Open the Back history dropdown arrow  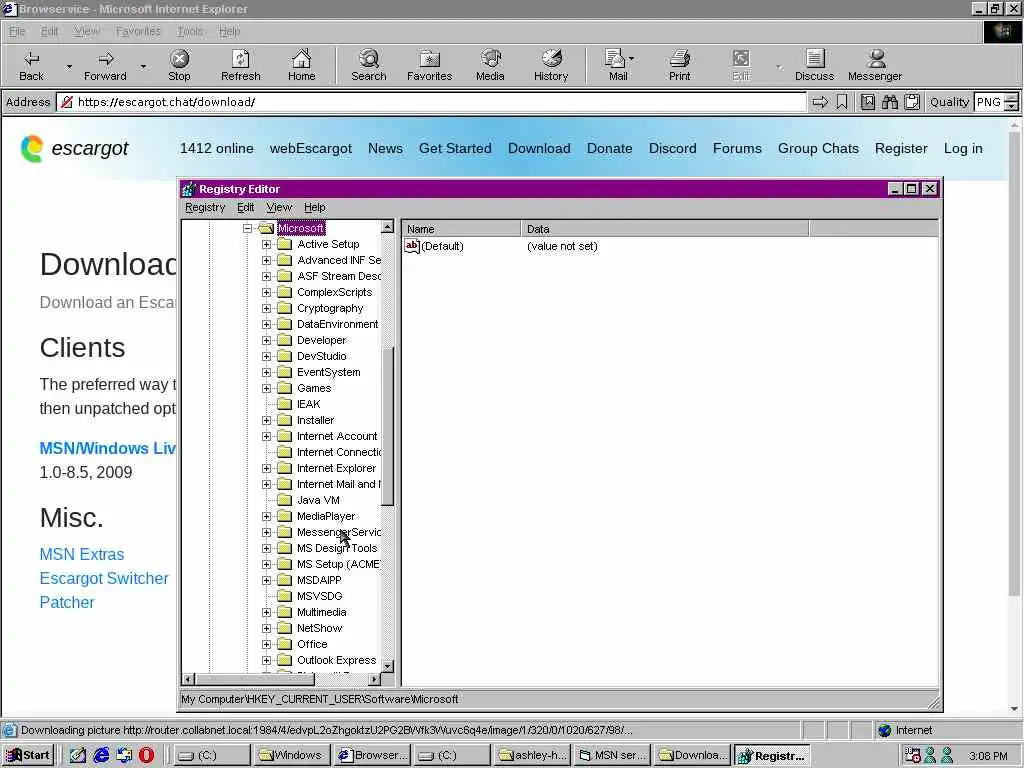pyautogui.click(x=69, y=66)
